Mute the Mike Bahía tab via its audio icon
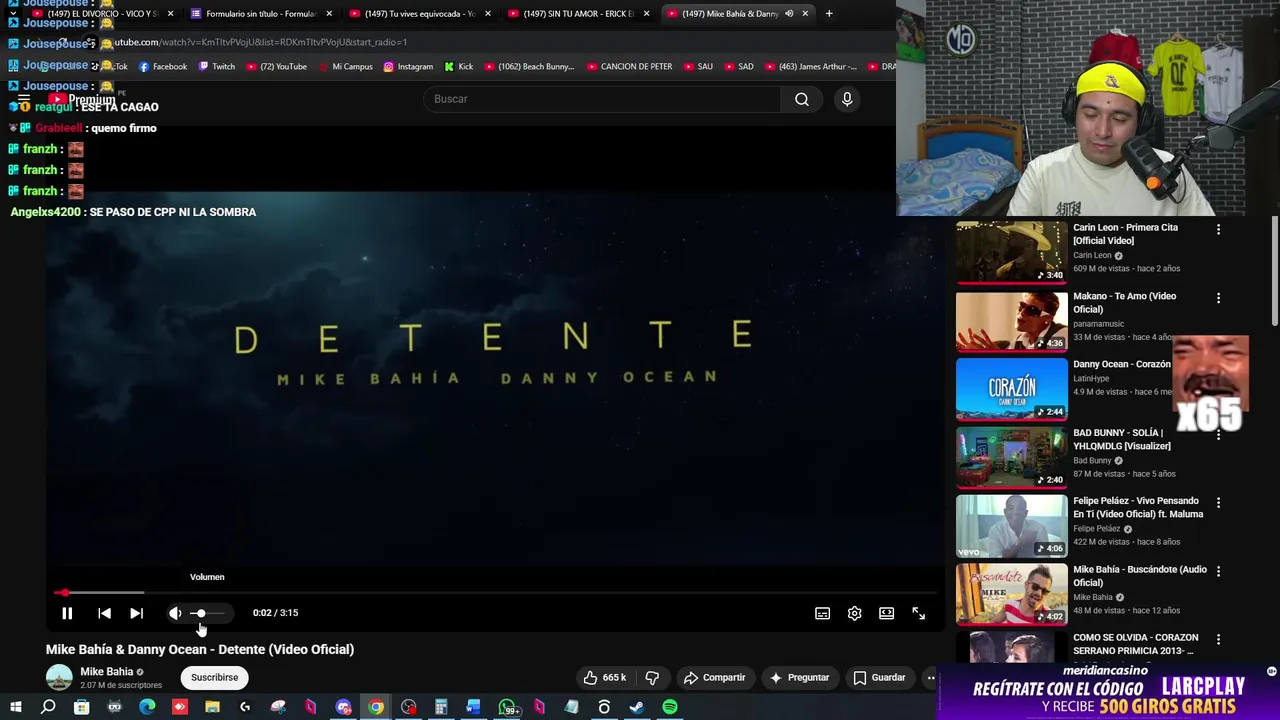The image size is (1280, 720). point(789,14)
